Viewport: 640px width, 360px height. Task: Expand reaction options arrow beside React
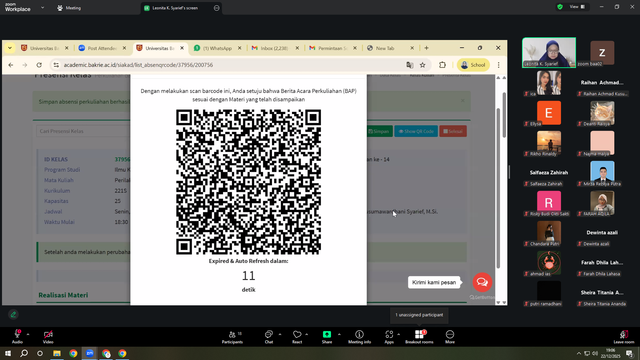tap(307, 334)
